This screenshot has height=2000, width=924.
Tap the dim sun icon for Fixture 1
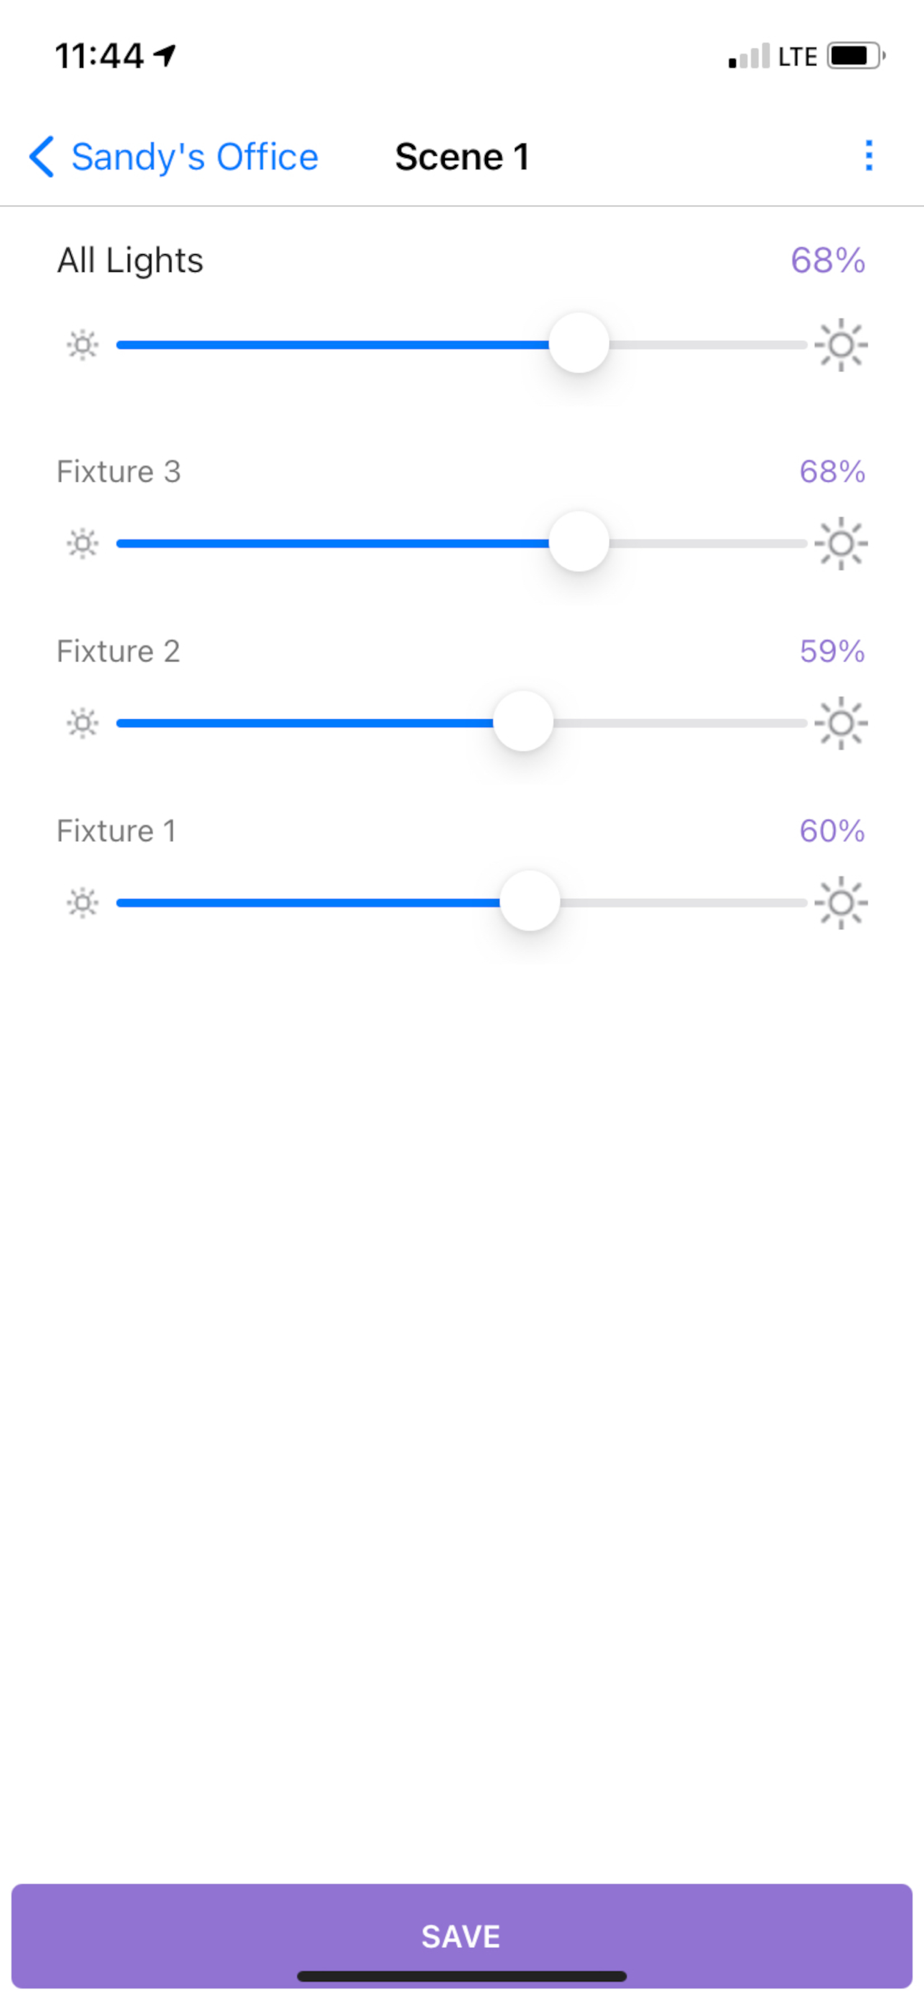pos(83,903)
